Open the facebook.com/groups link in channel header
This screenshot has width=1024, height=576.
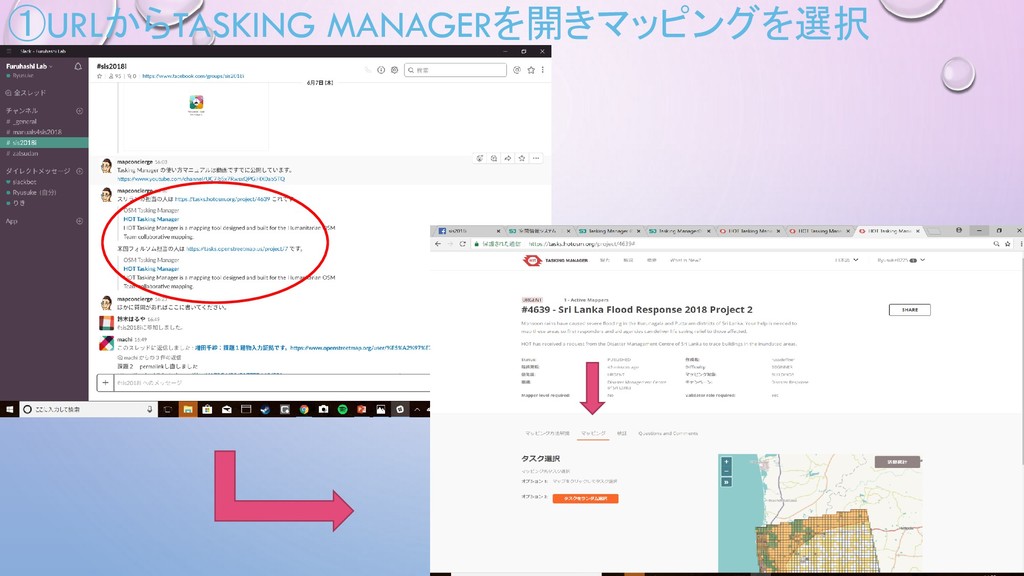(193, 76)
